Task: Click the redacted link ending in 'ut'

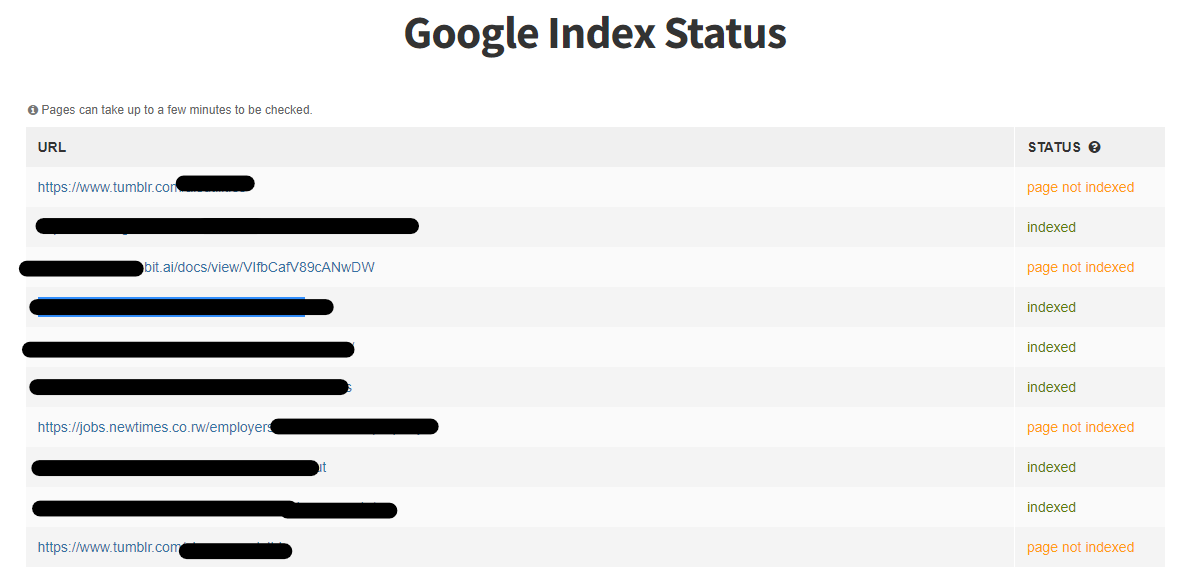Action: click(x=179, y=467)
